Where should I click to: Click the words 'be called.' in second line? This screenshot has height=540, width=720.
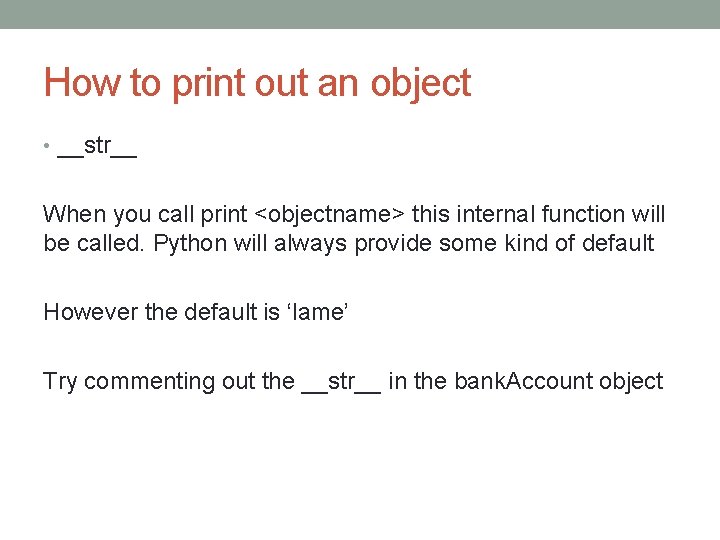coord(94,243)
